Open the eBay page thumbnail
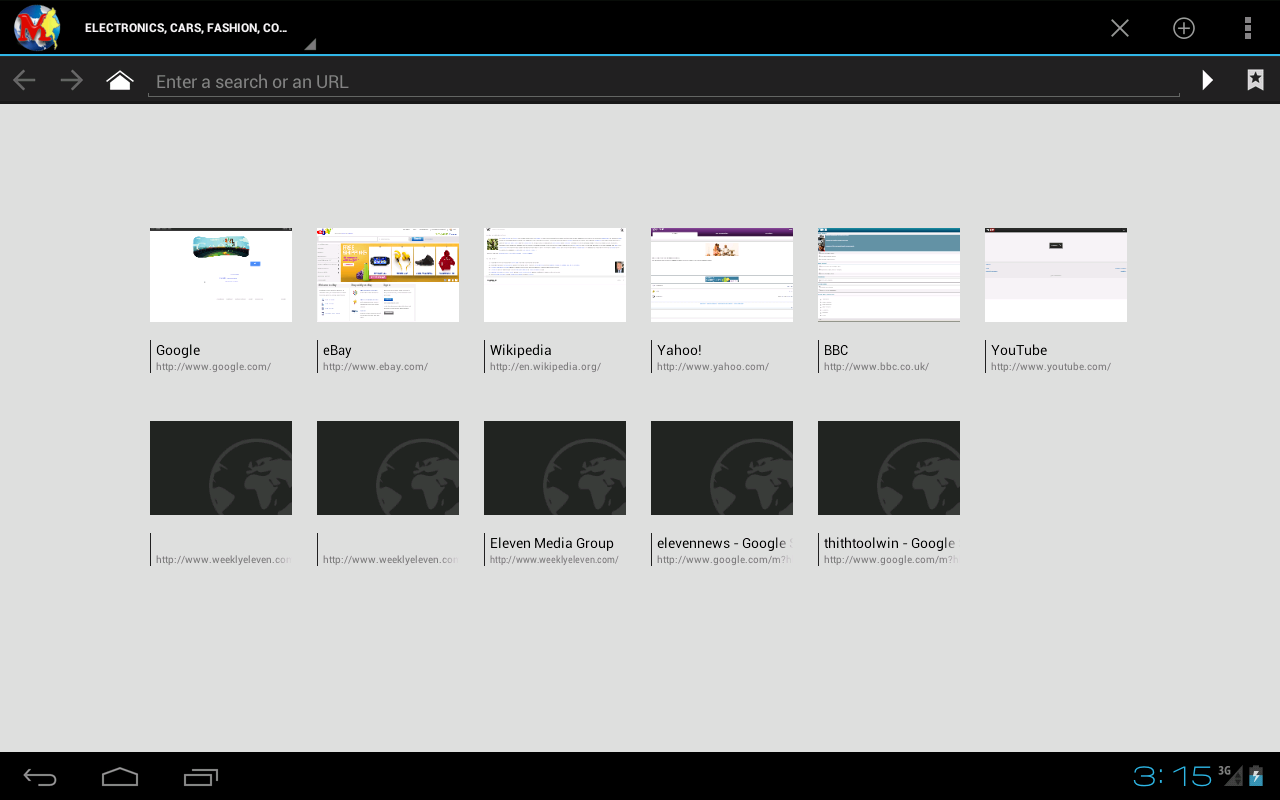Viewport: 1280px width, 800px height. pos(388,275)
